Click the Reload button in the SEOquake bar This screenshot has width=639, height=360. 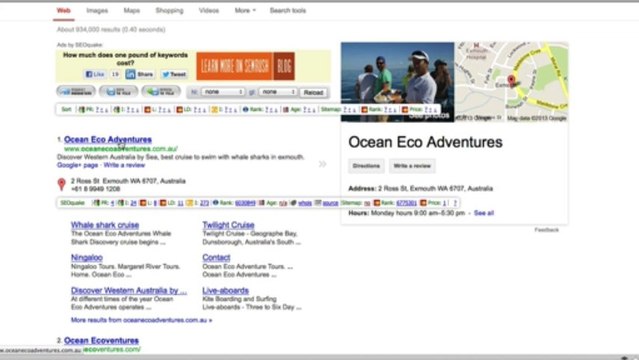pos(313,93)
